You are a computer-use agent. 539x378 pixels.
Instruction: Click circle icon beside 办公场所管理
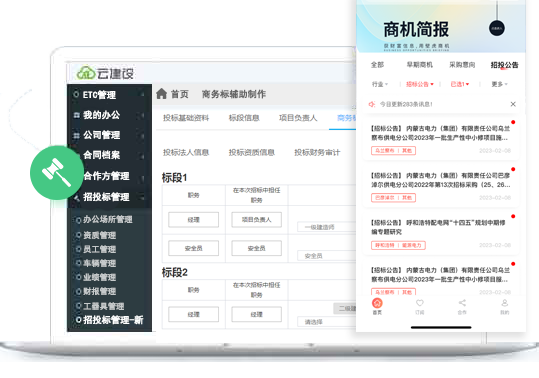pos(78,220)
